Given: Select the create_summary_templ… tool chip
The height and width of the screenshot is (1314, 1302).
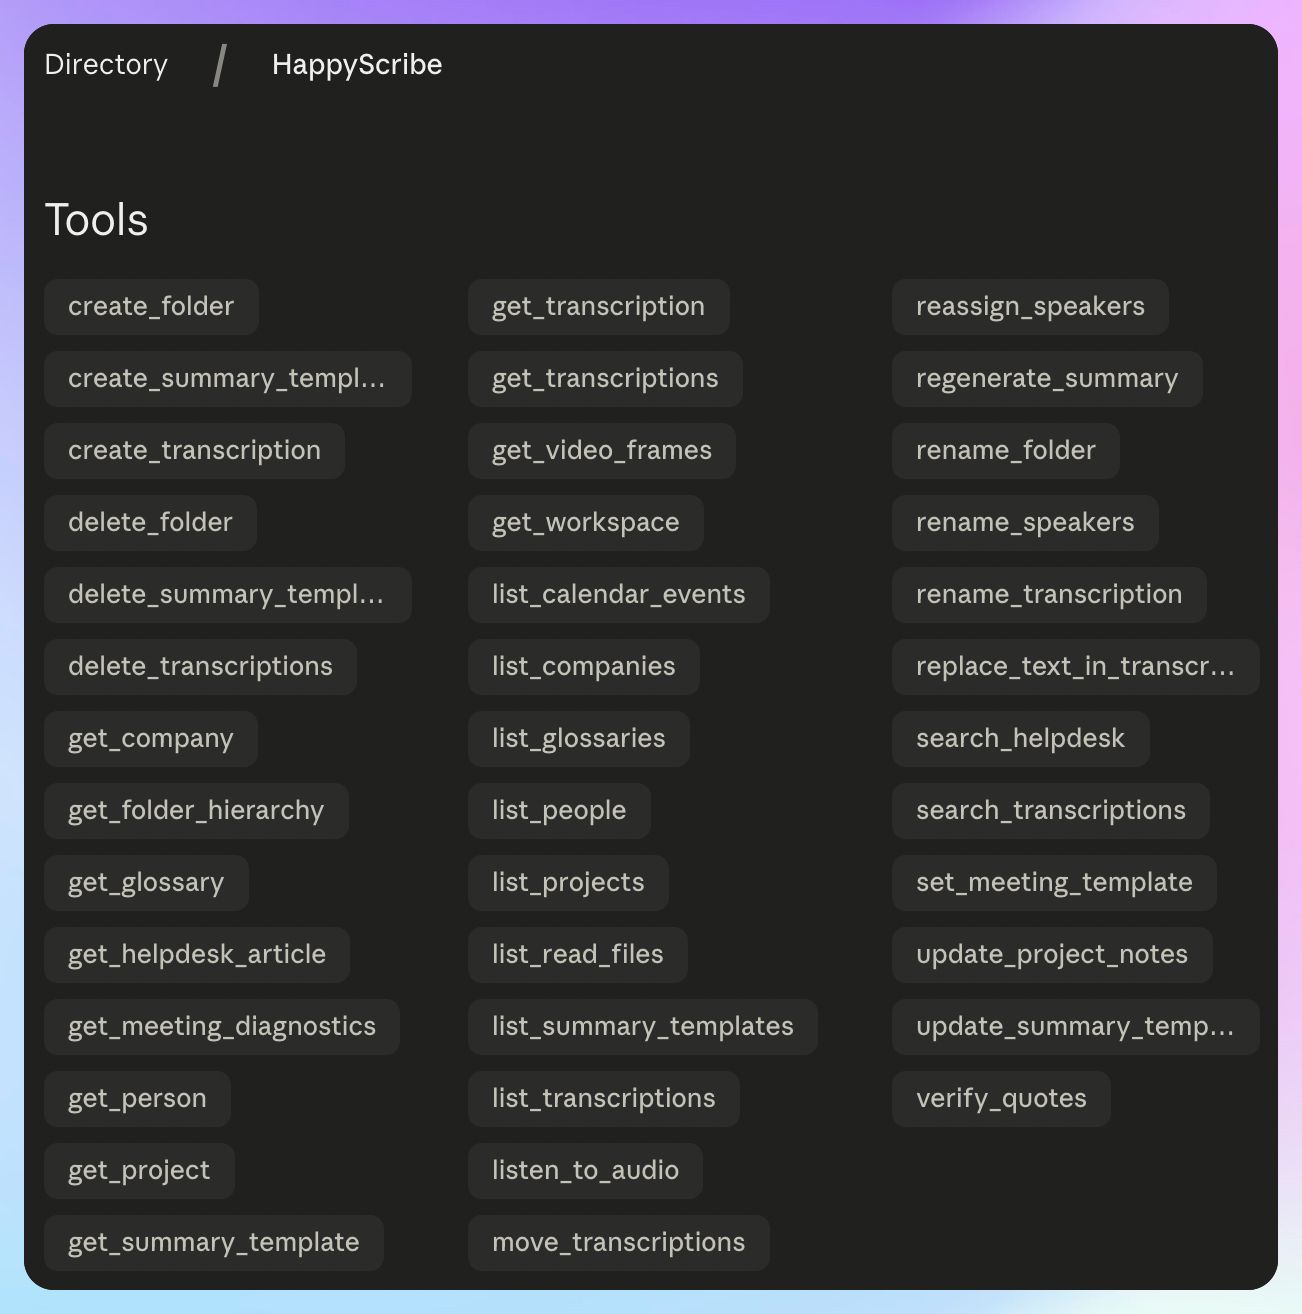Looking at the screenshot, I should click(227, 379).
